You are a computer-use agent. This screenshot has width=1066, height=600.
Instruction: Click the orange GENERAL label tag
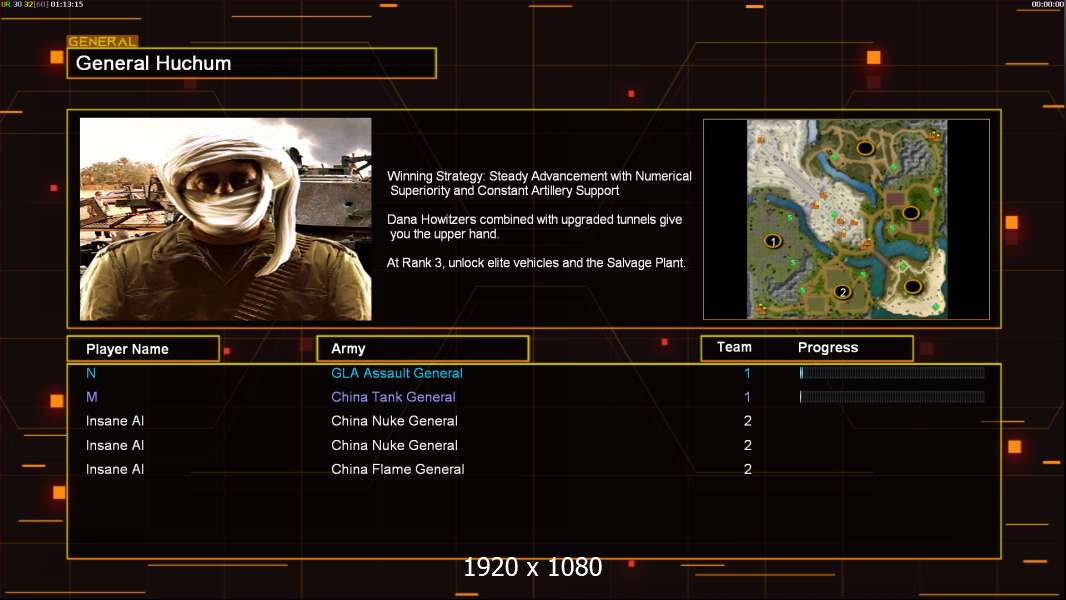[103, 41]
